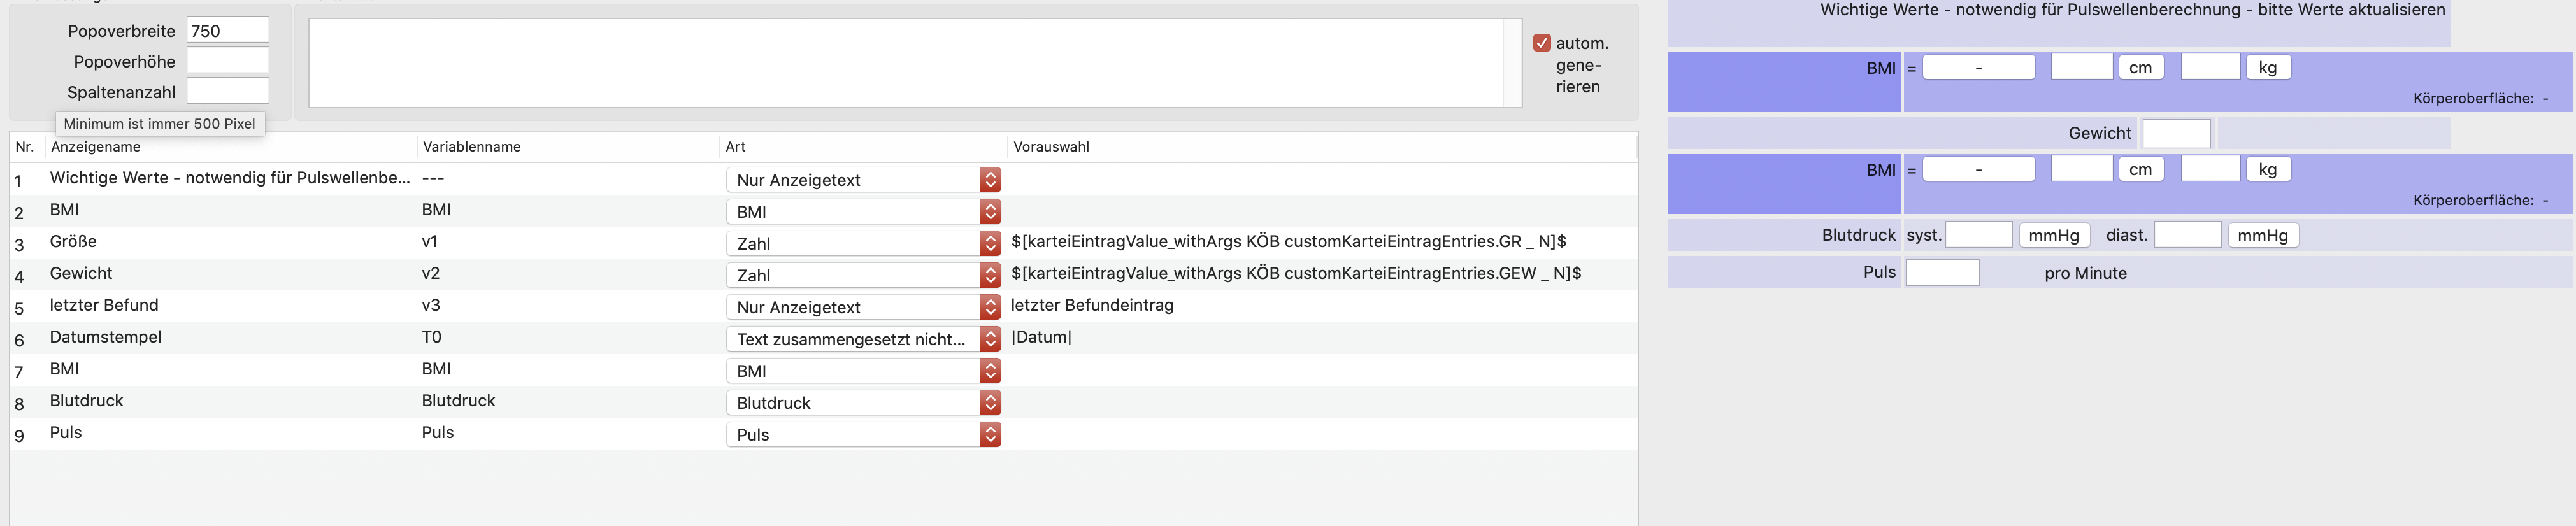Click the first BMI result field in preview
The height and width of the screenshot is (526, 2576).
[x=1978, y=67]
